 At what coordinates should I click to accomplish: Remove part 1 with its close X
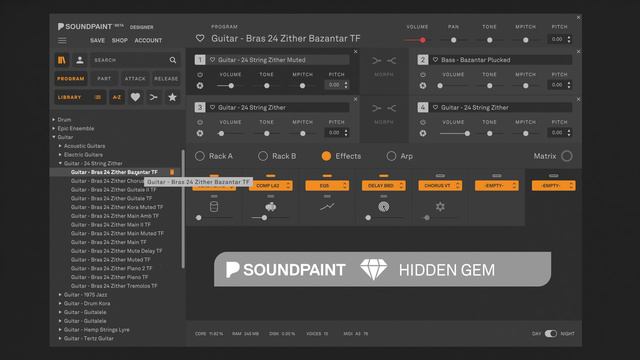click(356, 51)
